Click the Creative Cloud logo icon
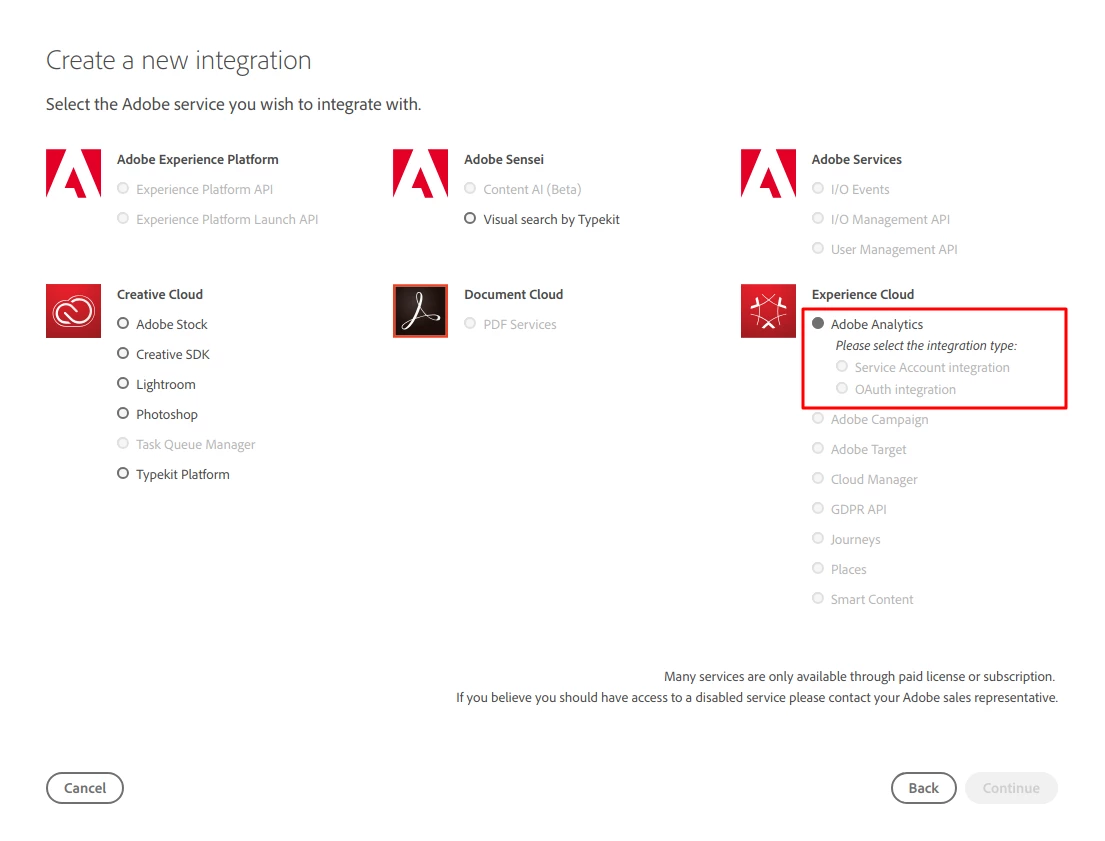The height and width of the screenshot is (841, 1105). click(73, 311)
